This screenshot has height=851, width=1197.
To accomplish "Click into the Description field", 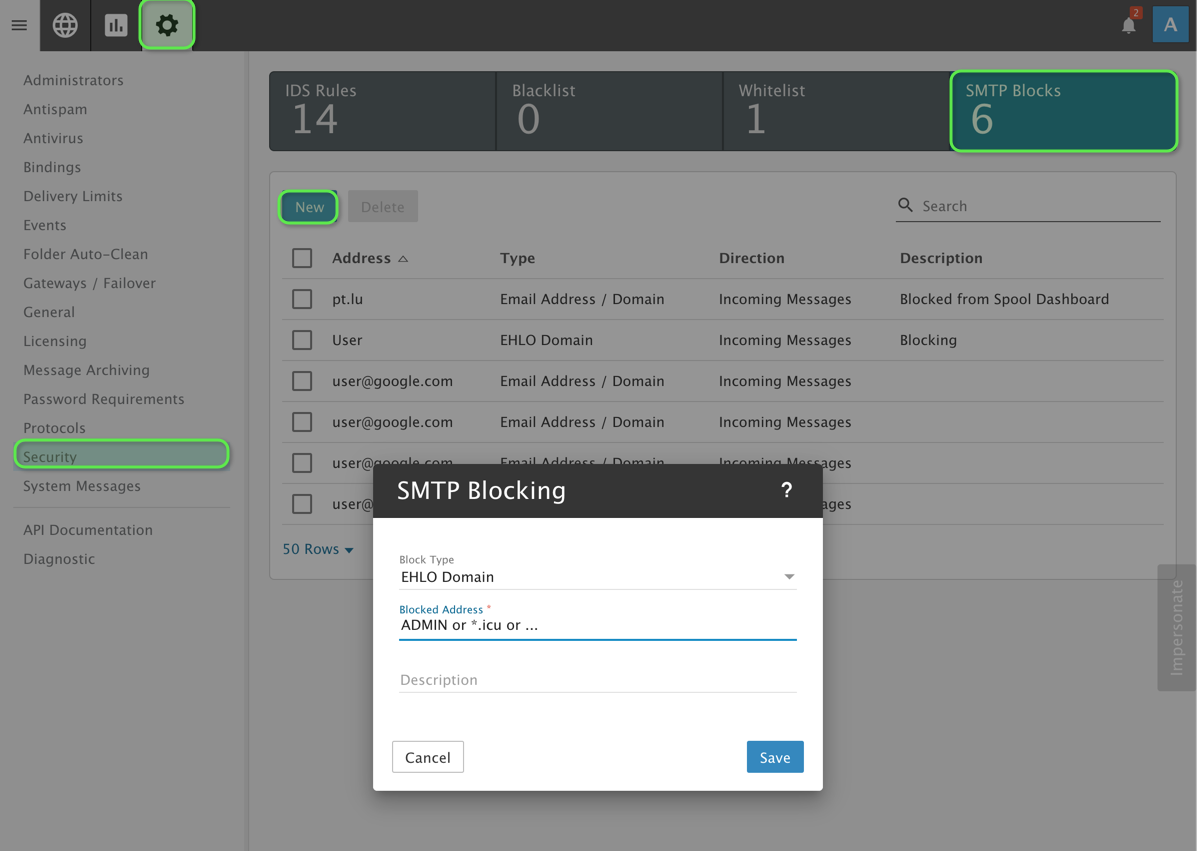I will [597, 680].
